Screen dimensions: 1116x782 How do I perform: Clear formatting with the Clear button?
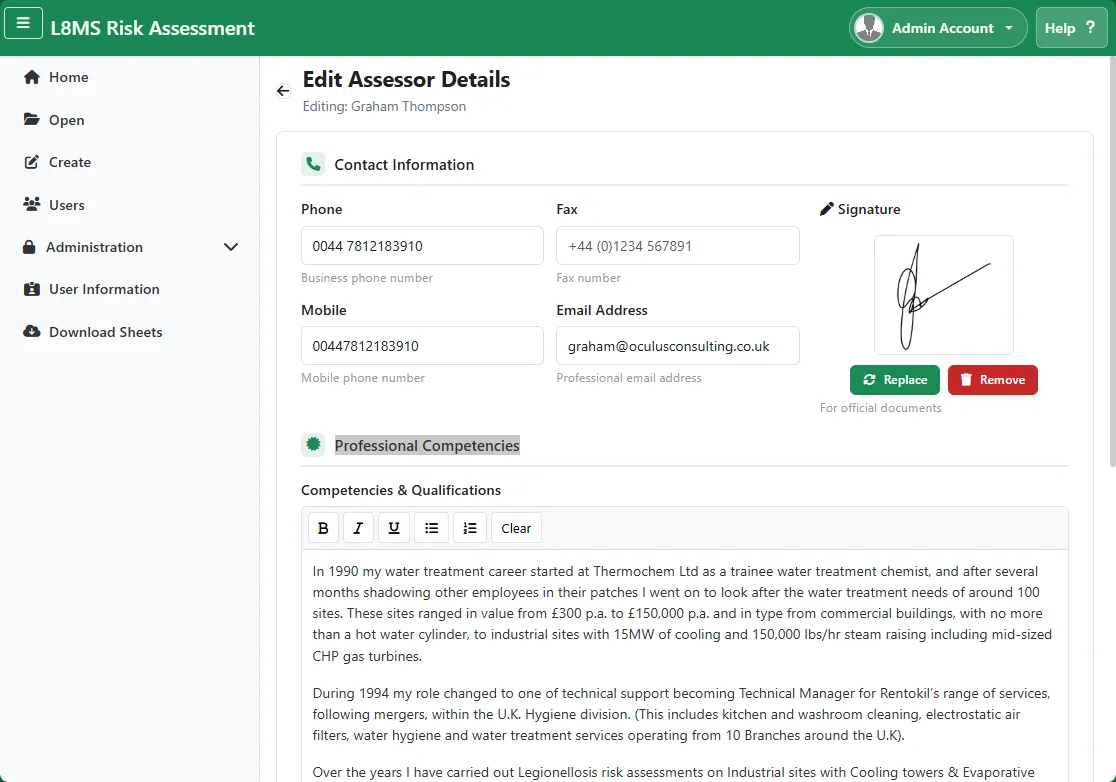click(516, 528)
